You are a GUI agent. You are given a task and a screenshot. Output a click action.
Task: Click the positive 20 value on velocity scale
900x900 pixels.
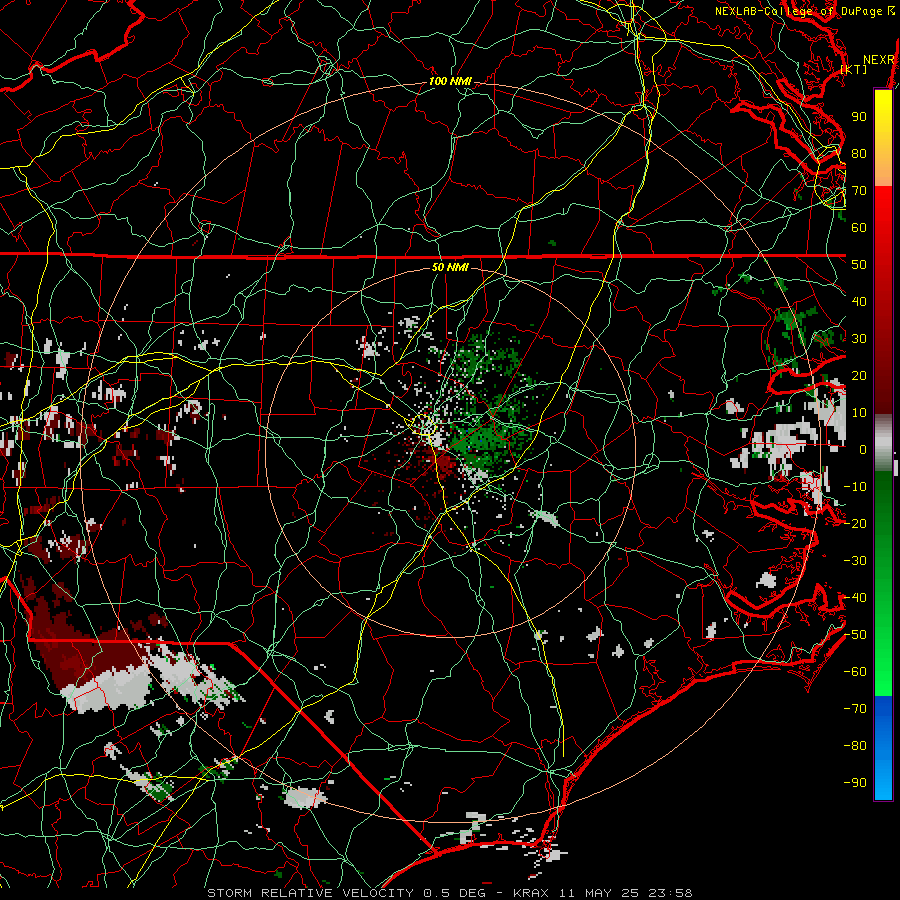click(859, 375)
